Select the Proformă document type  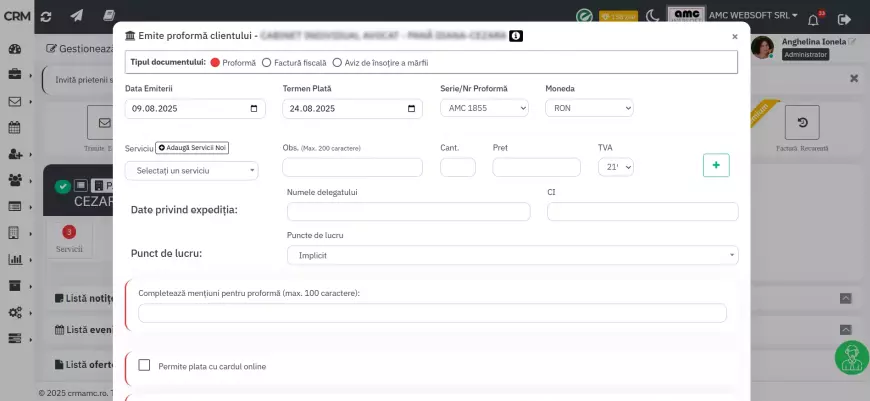(215, 62)
